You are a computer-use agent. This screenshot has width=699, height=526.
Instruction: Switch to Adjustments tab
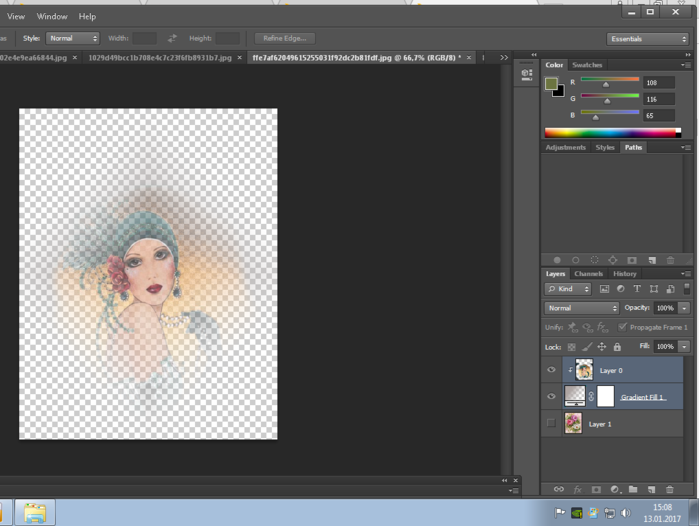566,148
